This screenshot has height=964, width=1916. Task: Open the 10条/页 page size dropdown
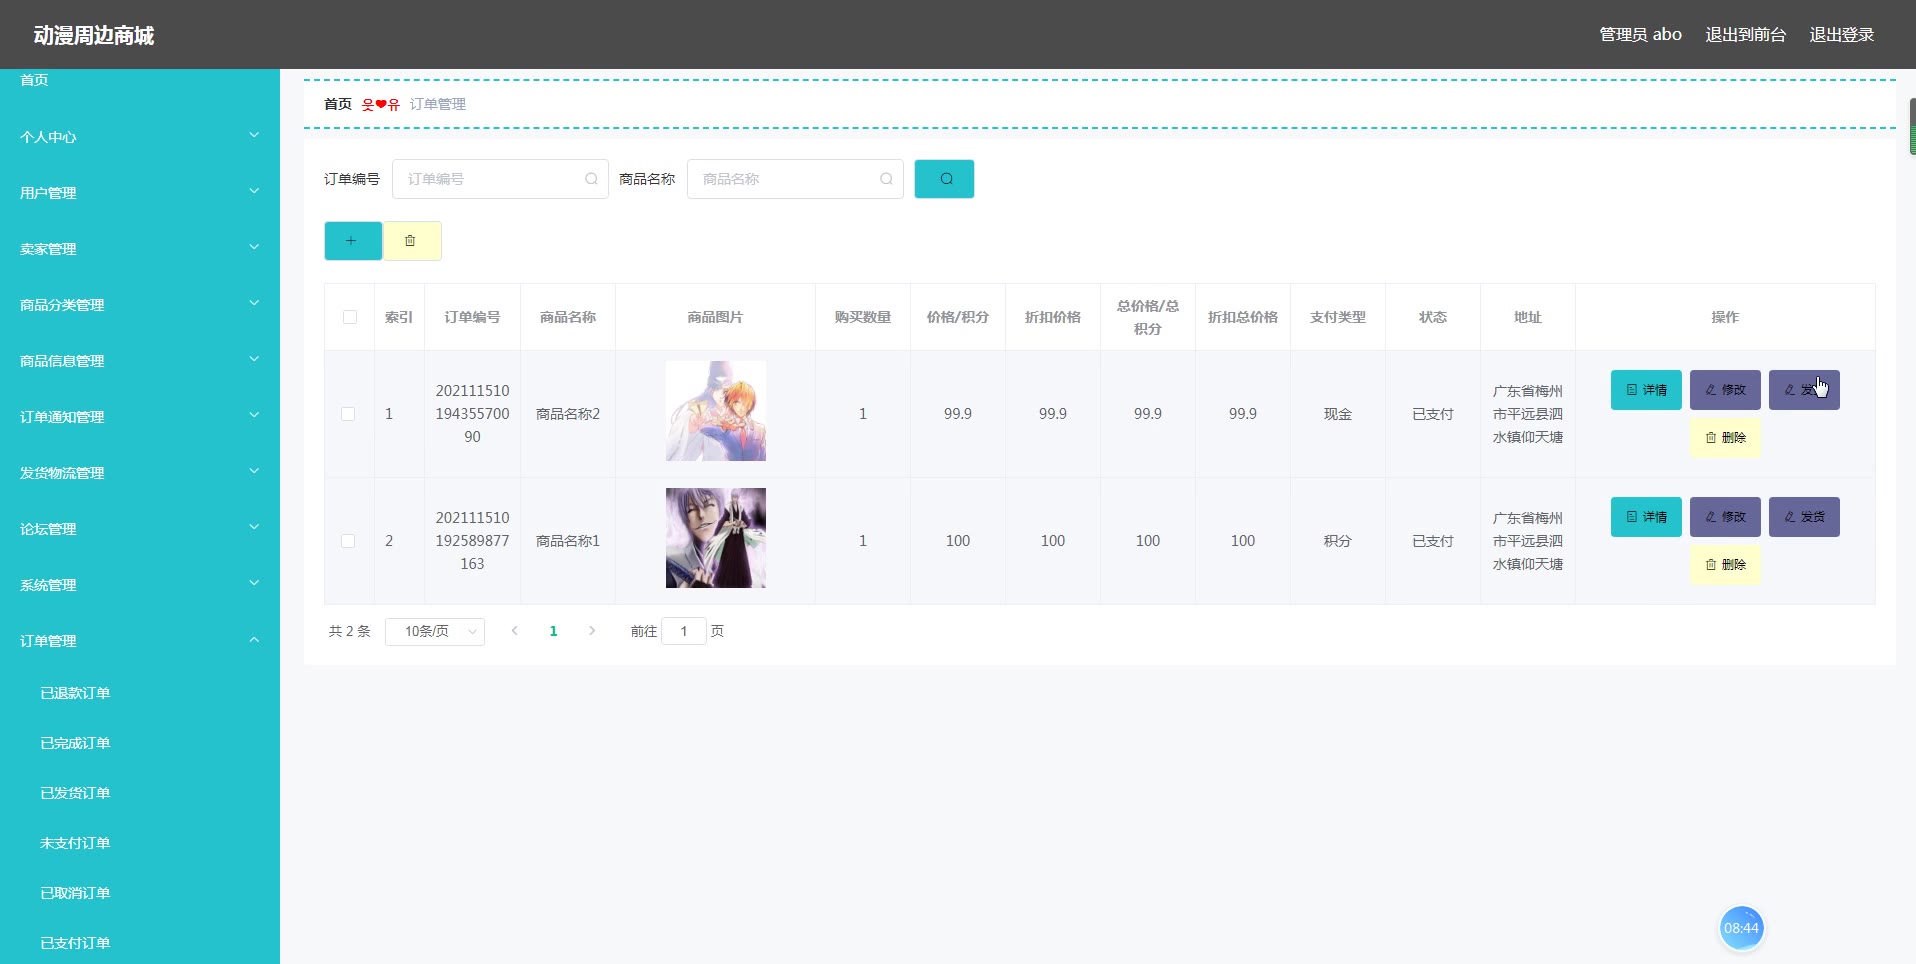click(435, 631)
